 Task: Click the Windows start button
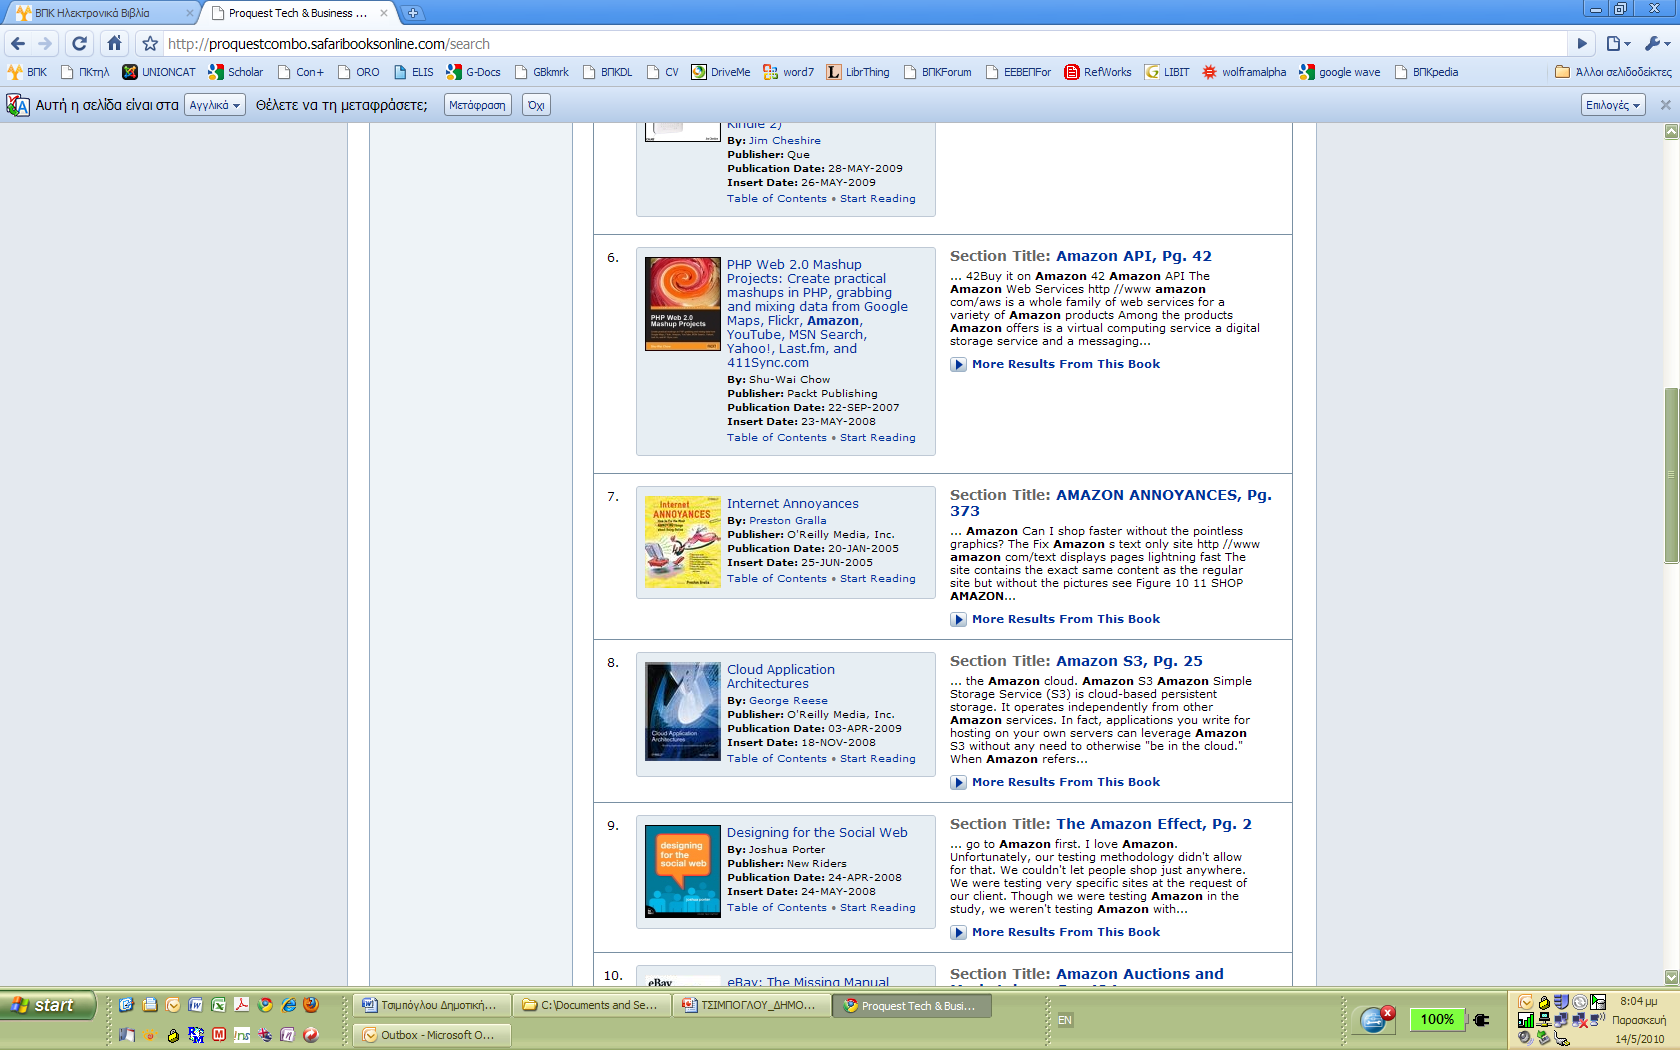pos(49,1005)
